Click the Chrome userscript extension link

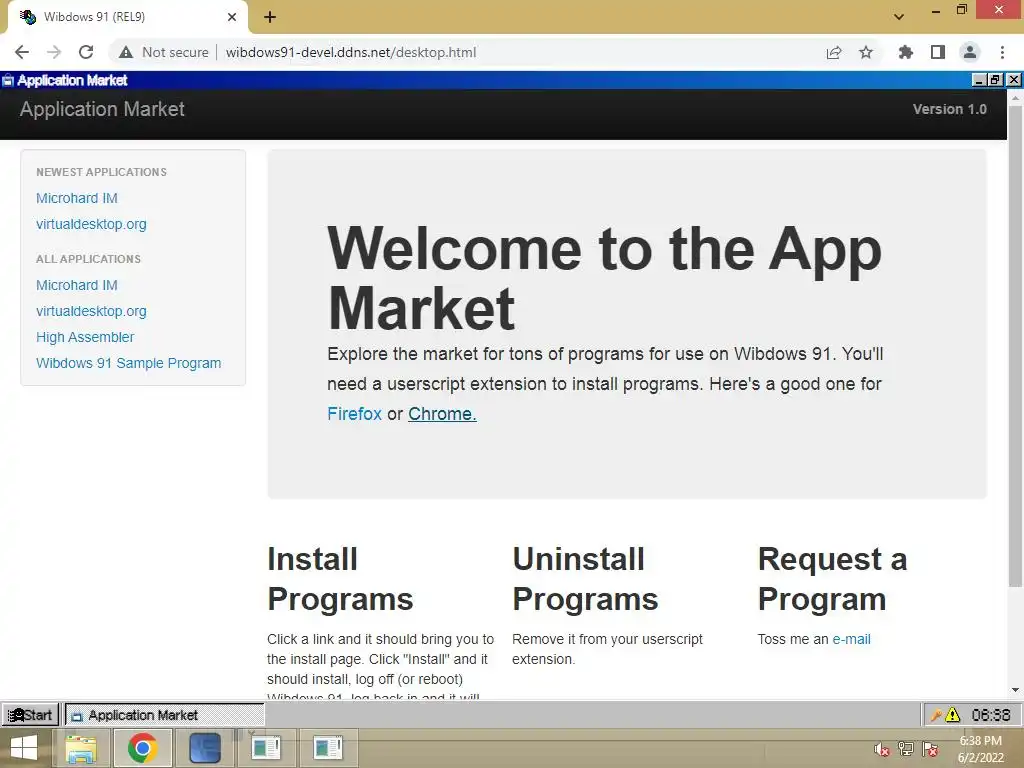[x=442, y=414]
